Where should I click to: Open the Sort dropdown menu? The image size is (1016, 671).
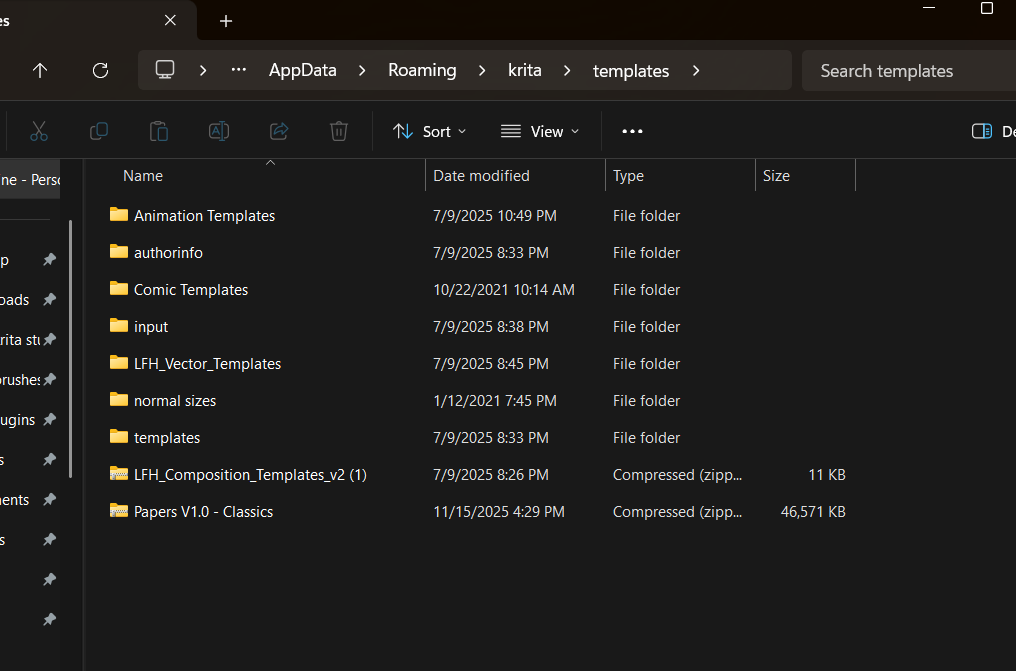[430, 131]
